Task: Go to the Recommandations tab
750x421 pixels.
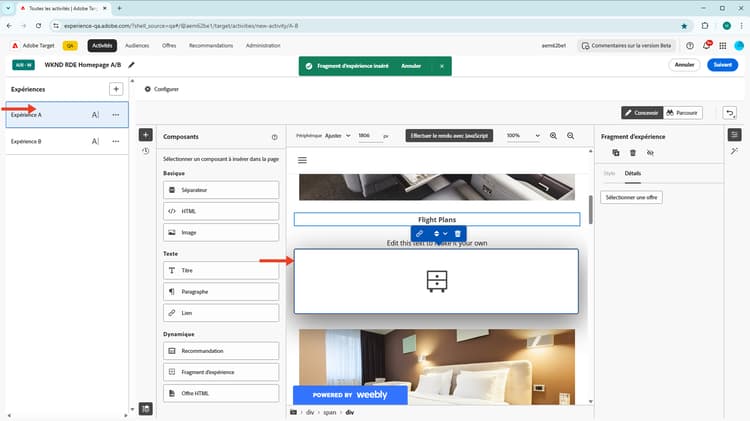Action: 211,46
